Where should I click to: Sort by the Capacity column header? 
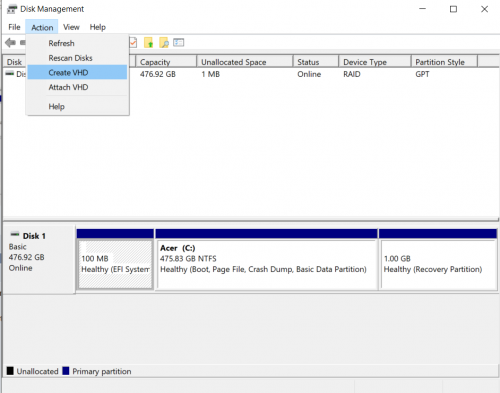click(x=166, y=62)
